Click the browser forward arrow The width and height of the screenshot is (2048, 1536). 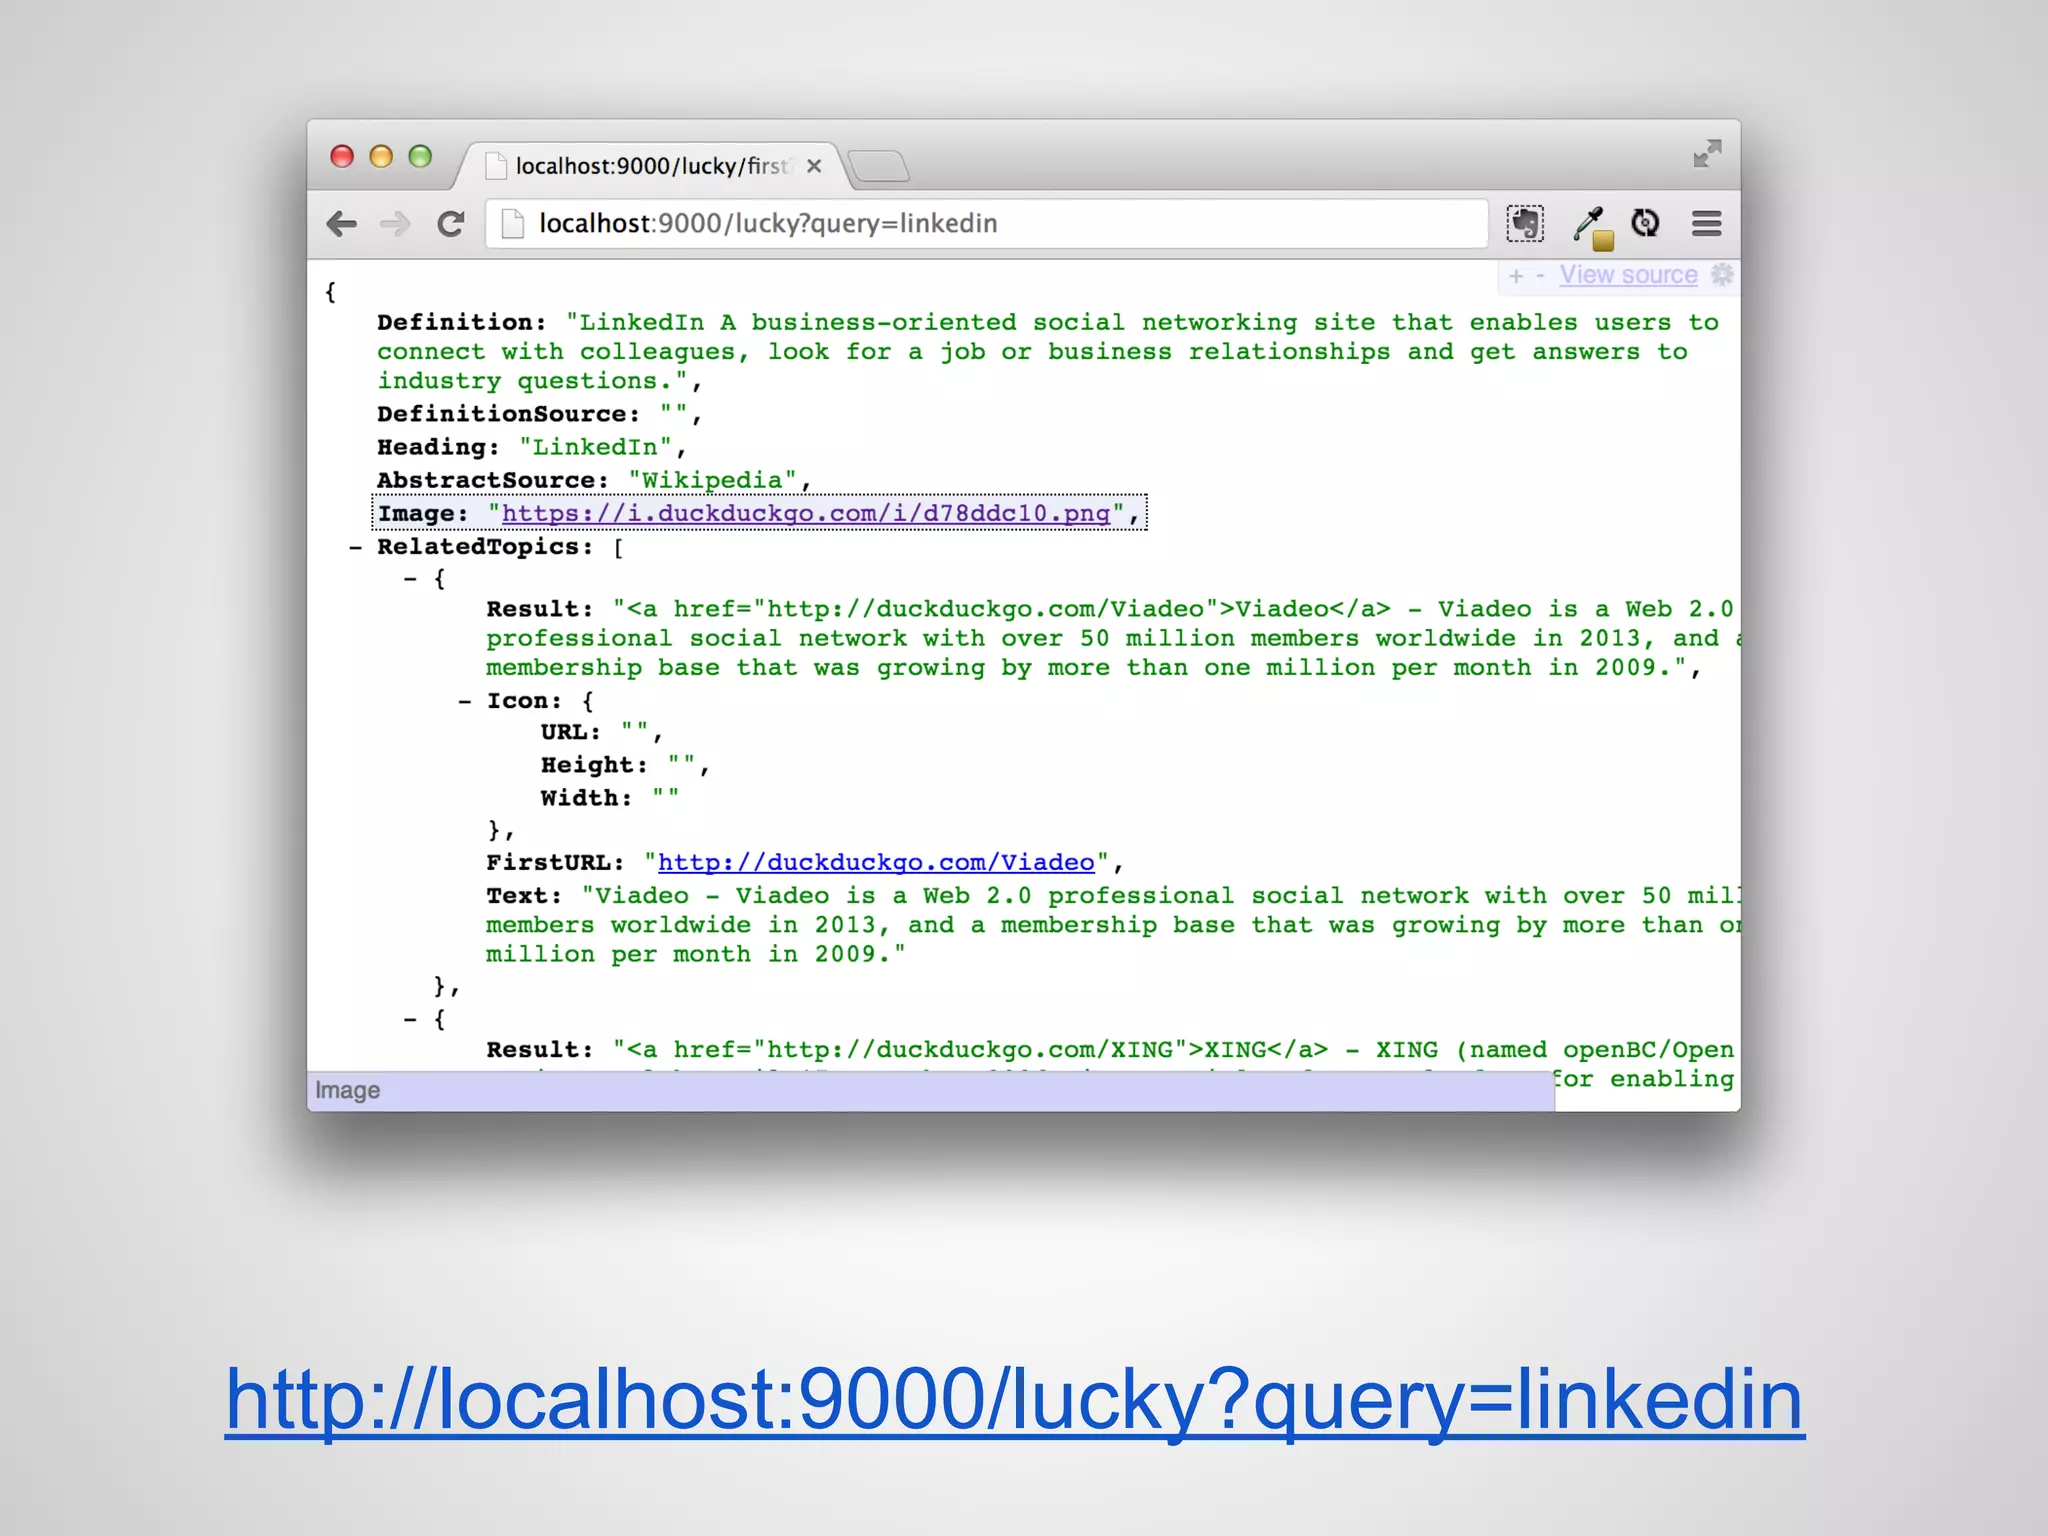click(x=396, y=224)
